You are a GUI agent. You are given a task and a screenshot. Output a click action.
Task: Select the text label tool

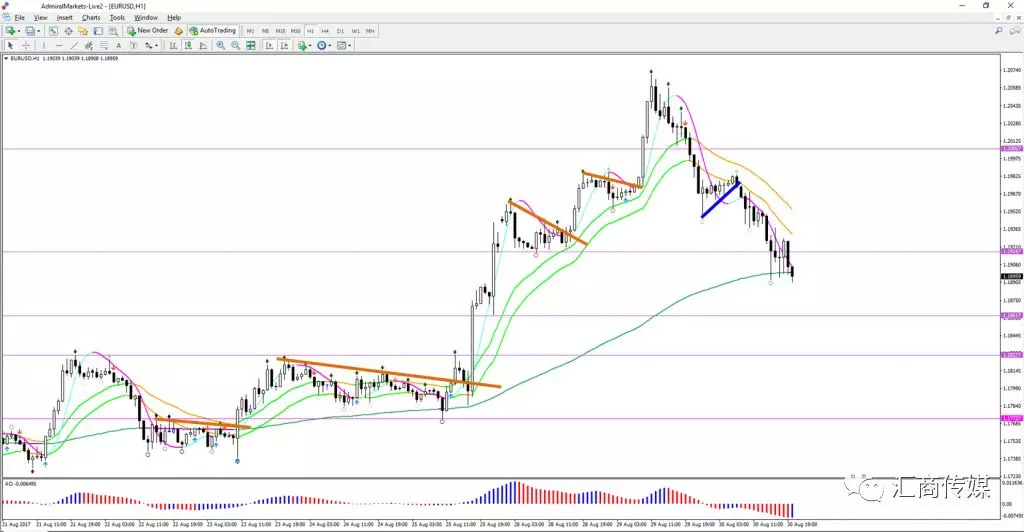(133, 46)
